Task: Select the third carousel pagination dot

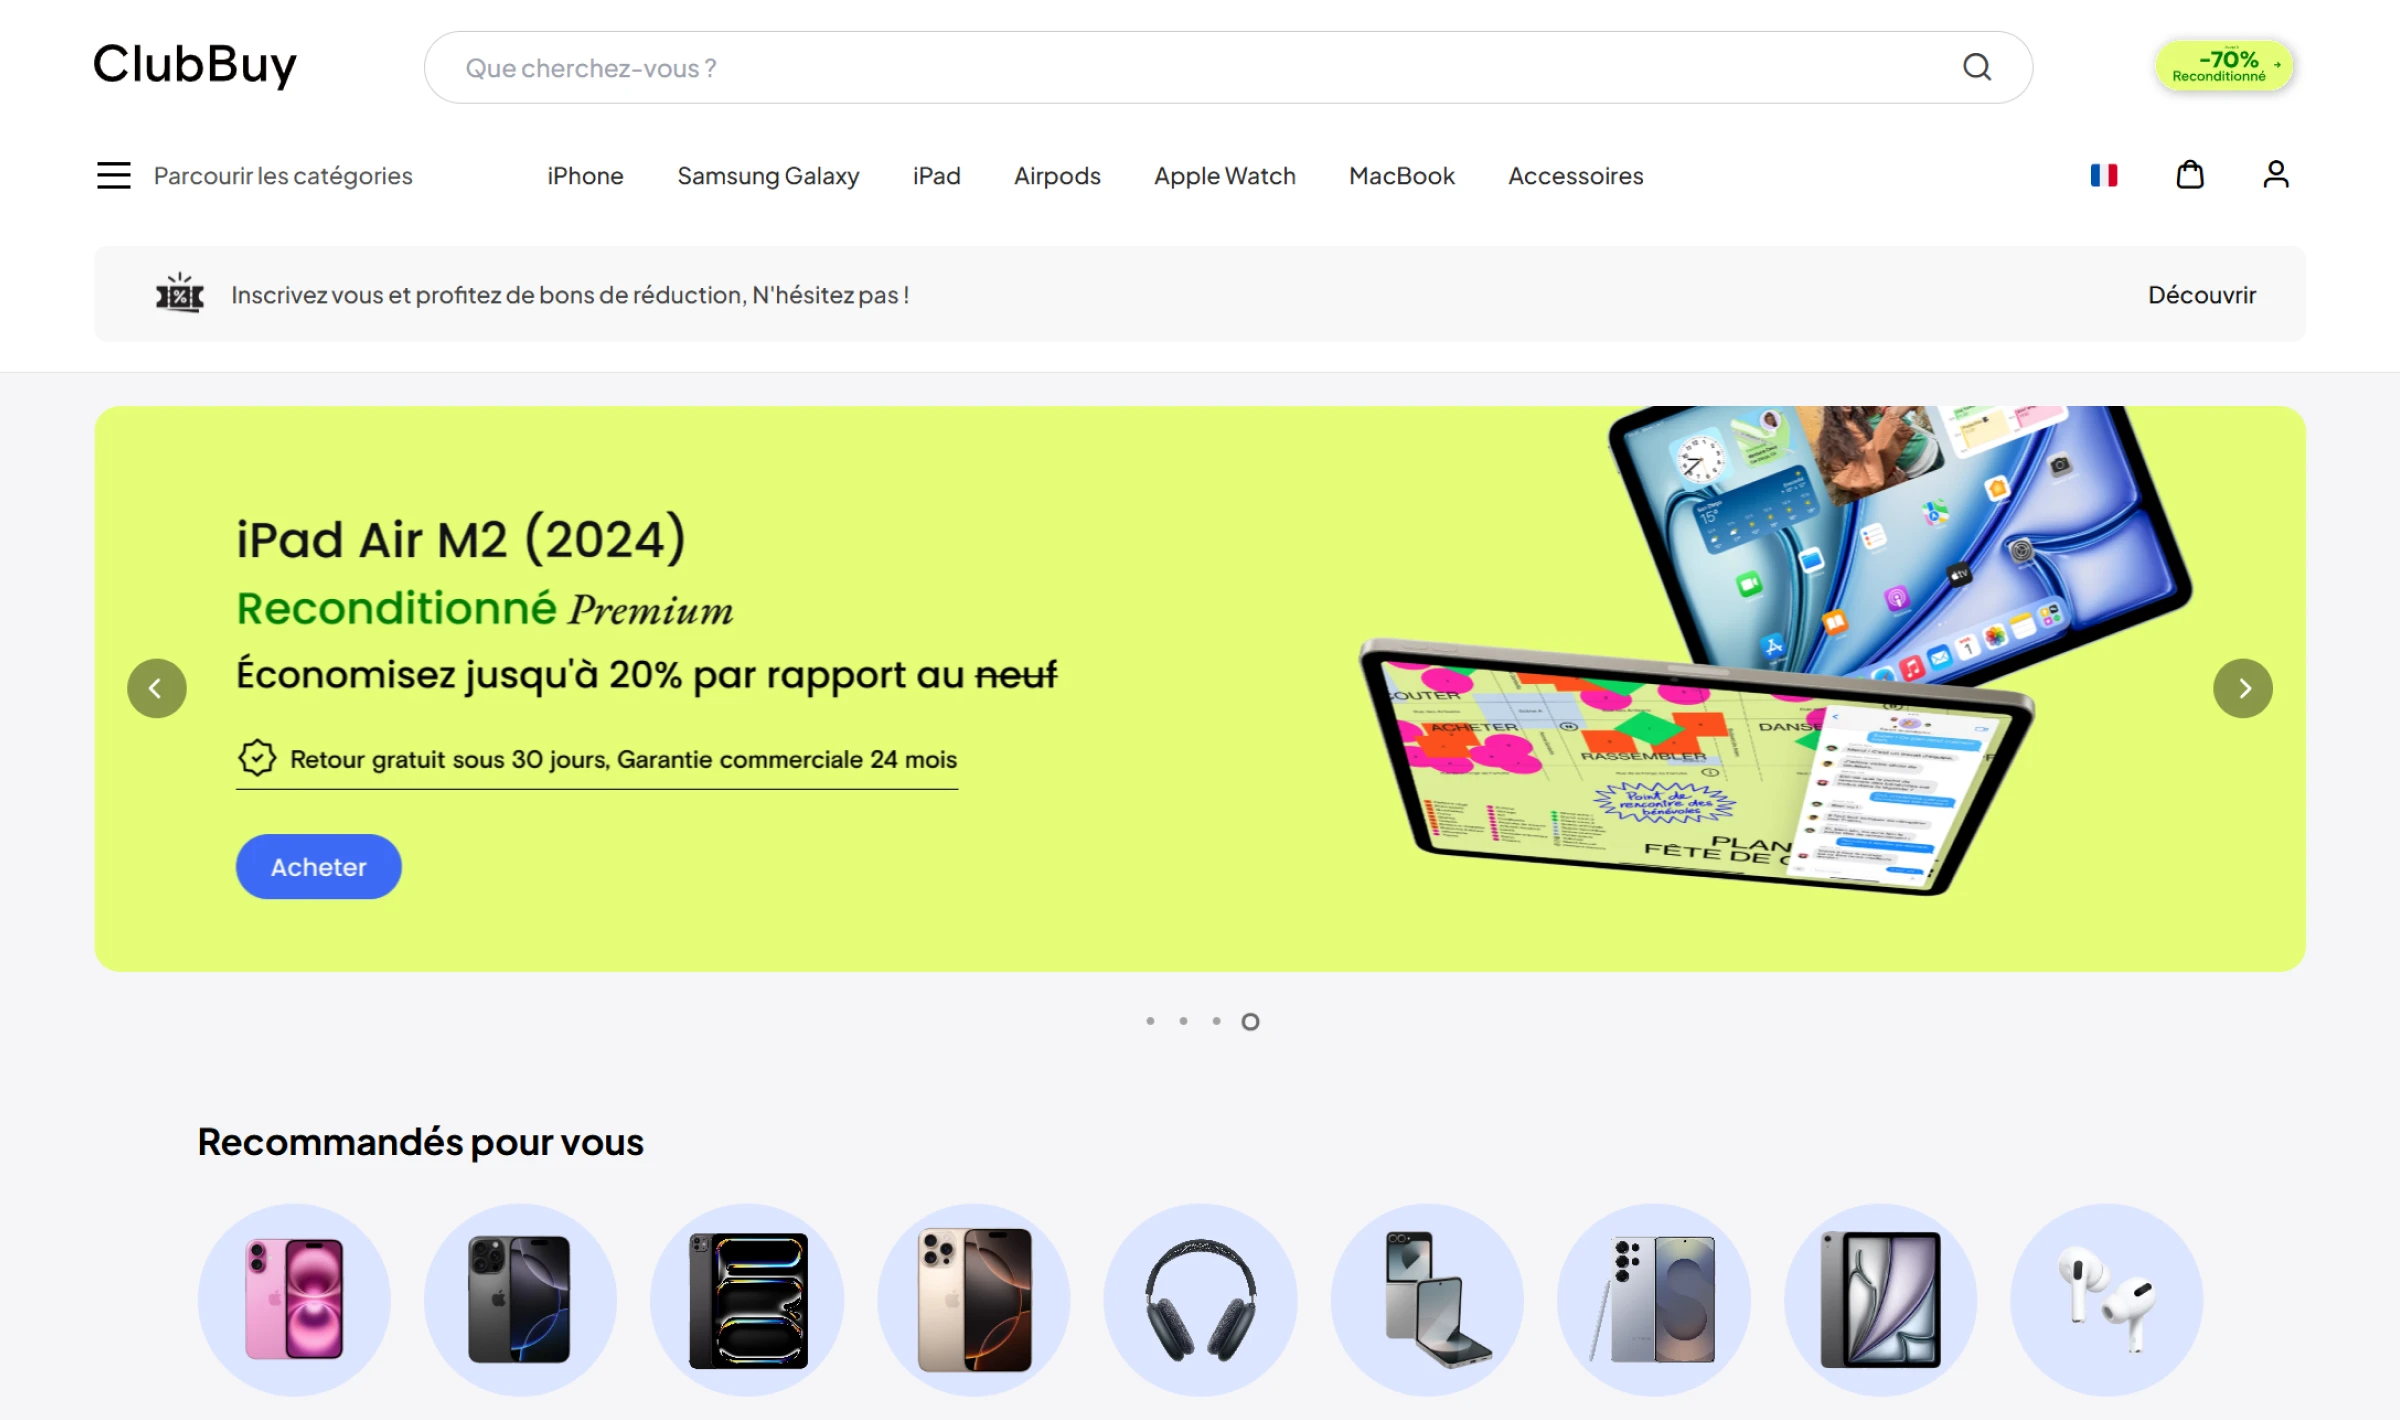Action: tap(1216, 1021)
